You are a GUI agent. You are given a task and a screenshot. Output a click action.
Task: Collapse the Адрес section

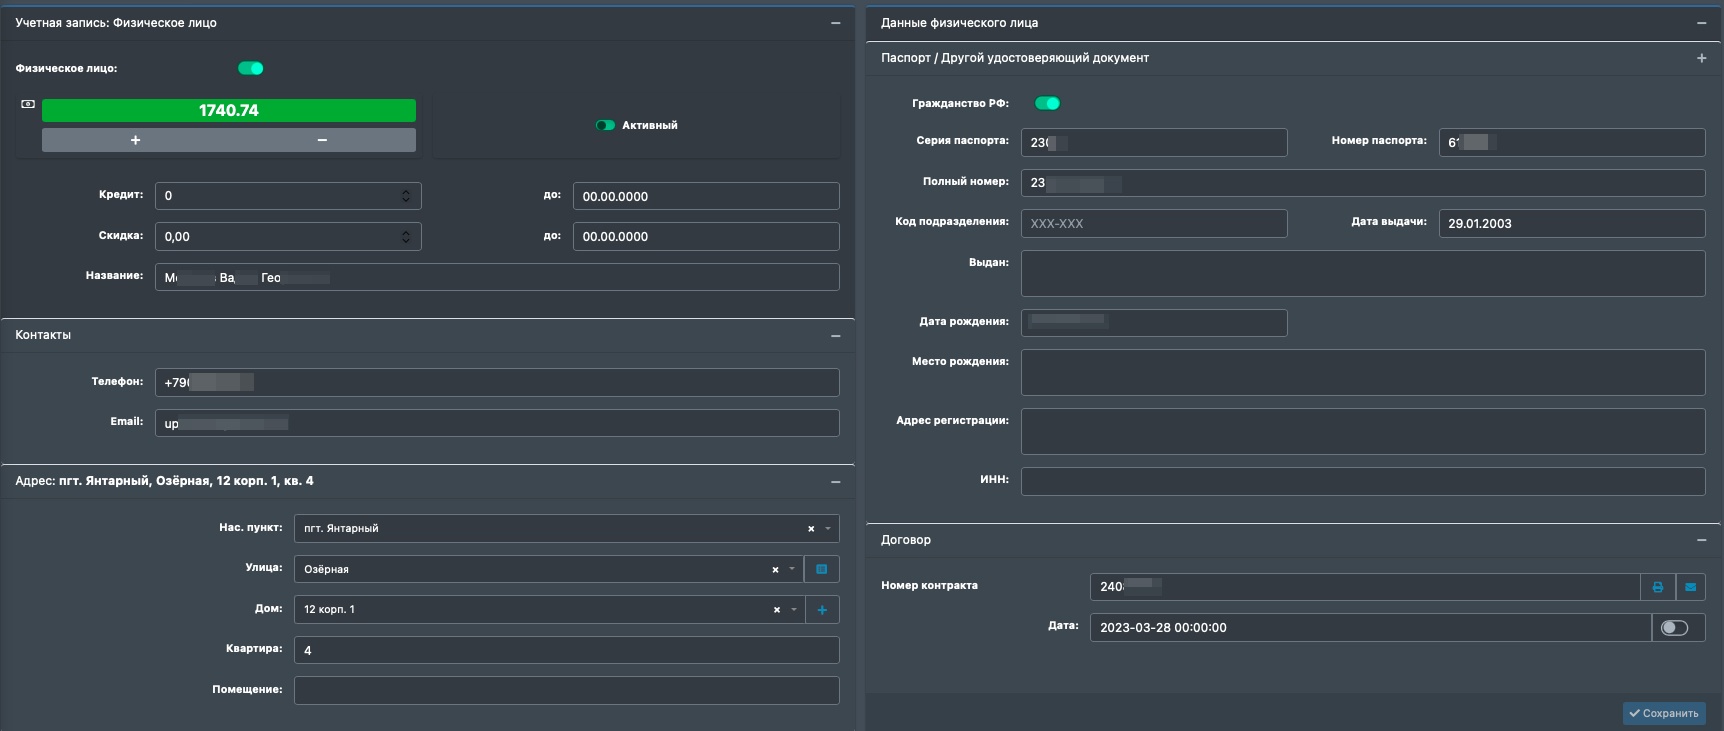click(835, 482)
